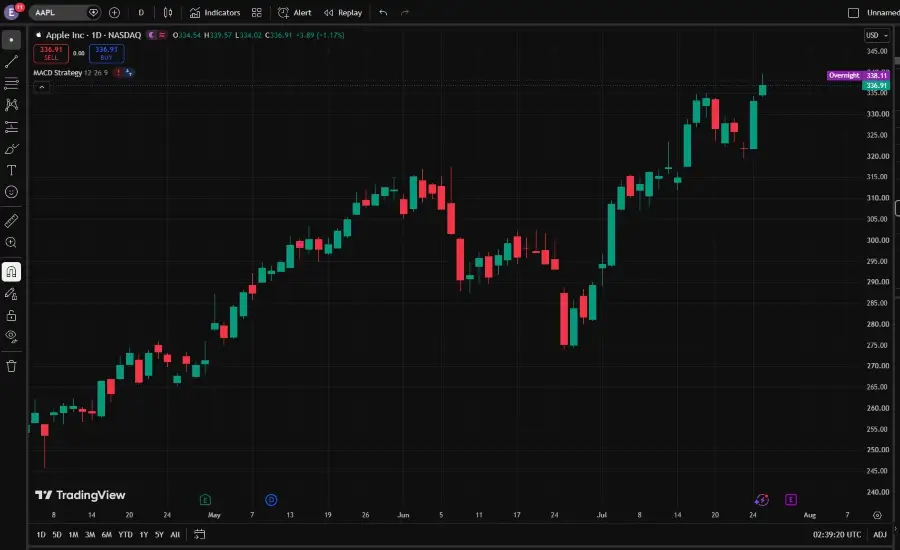Click the purple lightning event marker

[762, 500]
